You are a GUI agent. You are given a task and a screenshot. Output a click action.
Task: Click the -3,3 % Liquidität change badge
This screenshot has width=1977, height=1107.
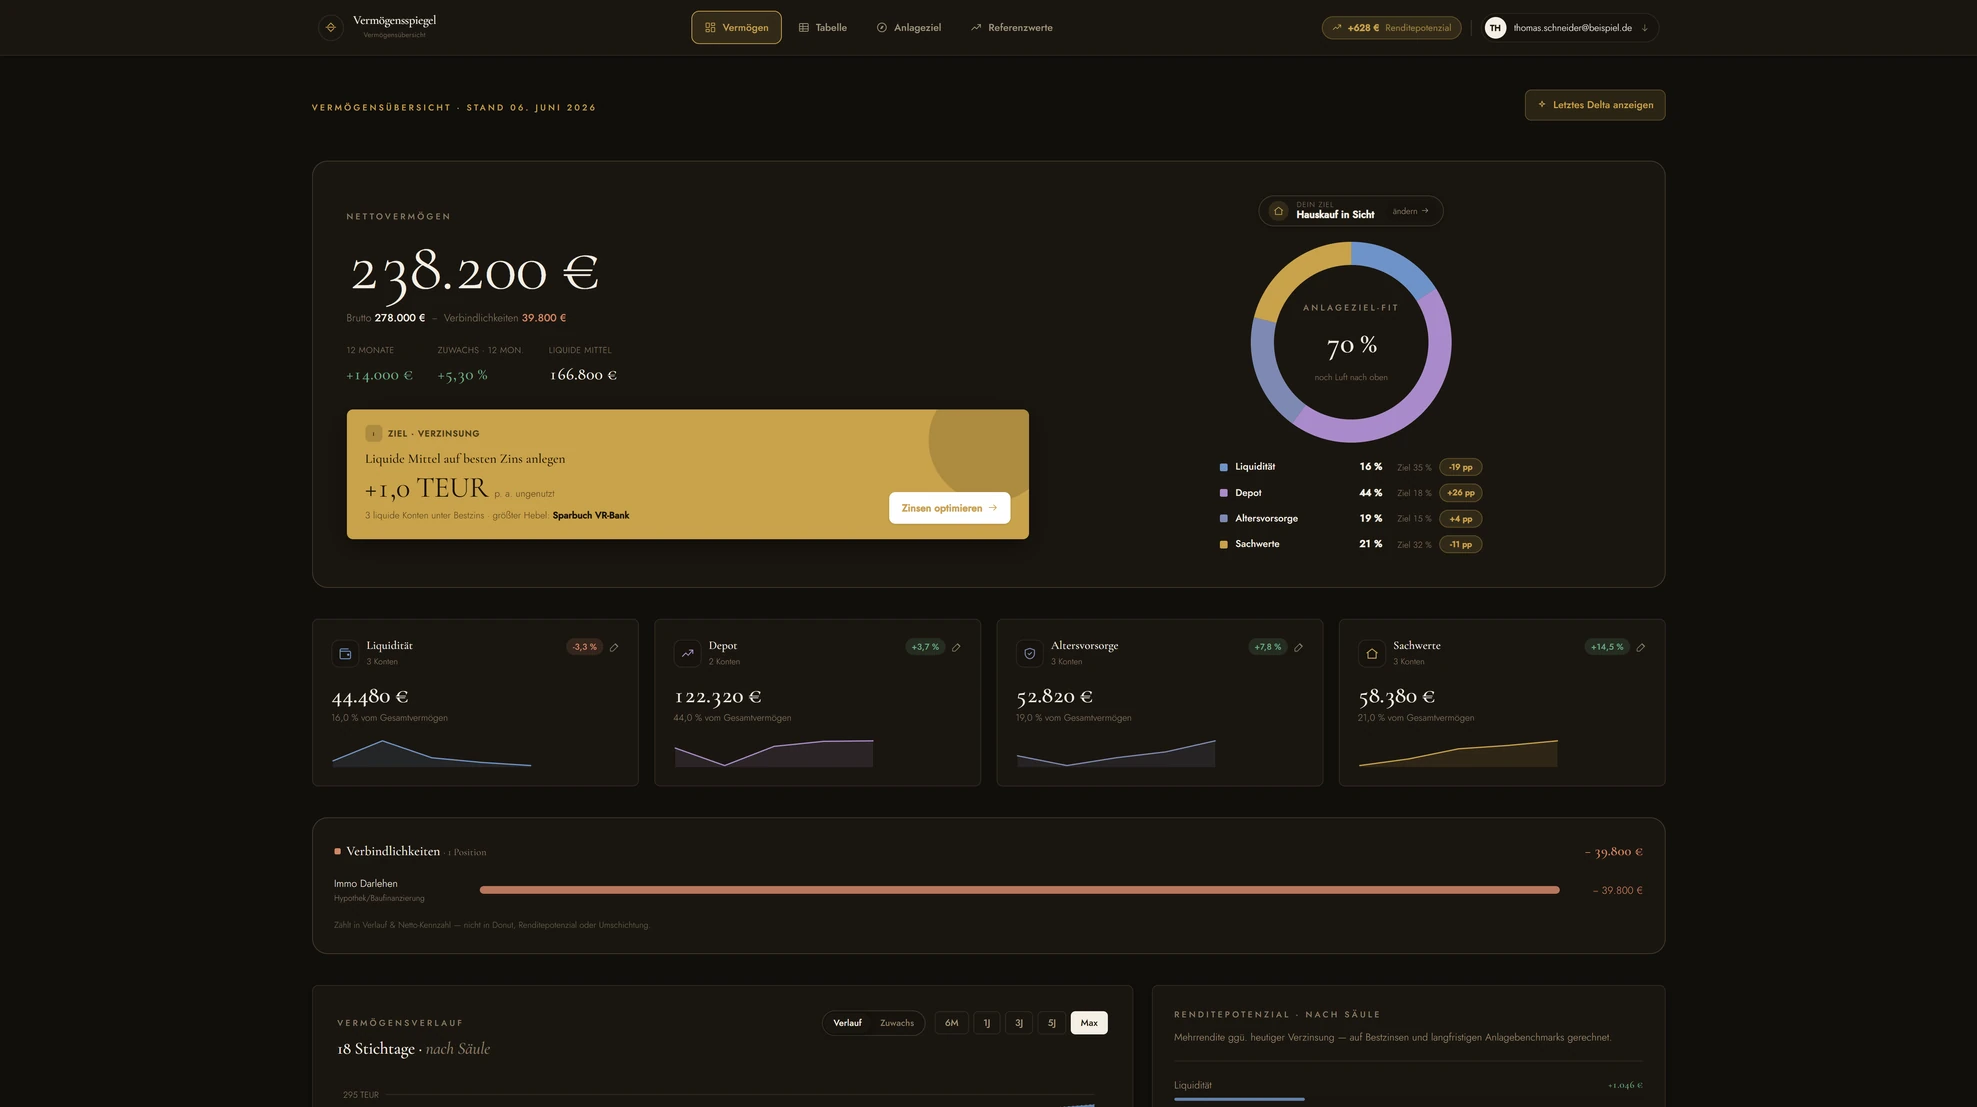click(584, 647)
